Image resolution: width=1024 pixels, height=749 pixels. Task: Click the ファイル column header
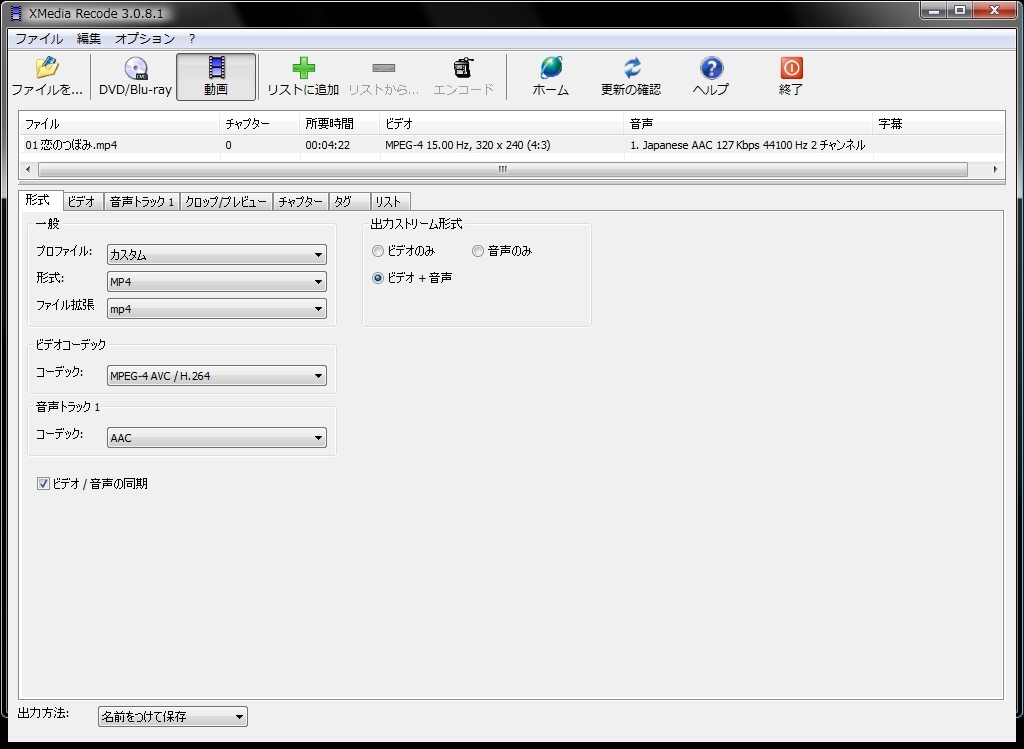pyautogui.click(x=120, y=123)
